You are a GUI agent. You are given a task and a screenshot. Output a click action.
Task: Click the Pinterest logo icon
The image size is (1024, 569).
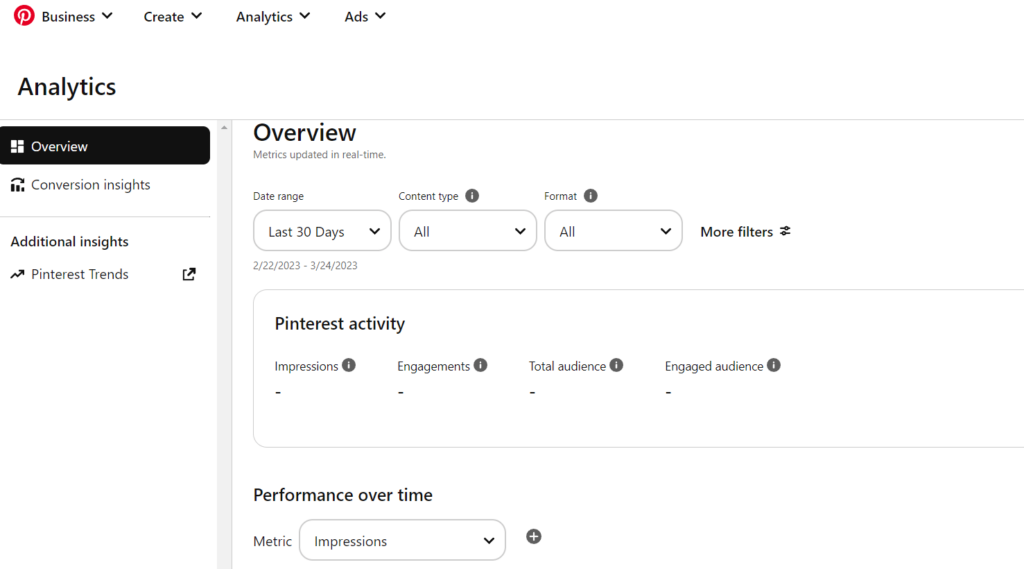pyautogui.click(x=23, y=16)
